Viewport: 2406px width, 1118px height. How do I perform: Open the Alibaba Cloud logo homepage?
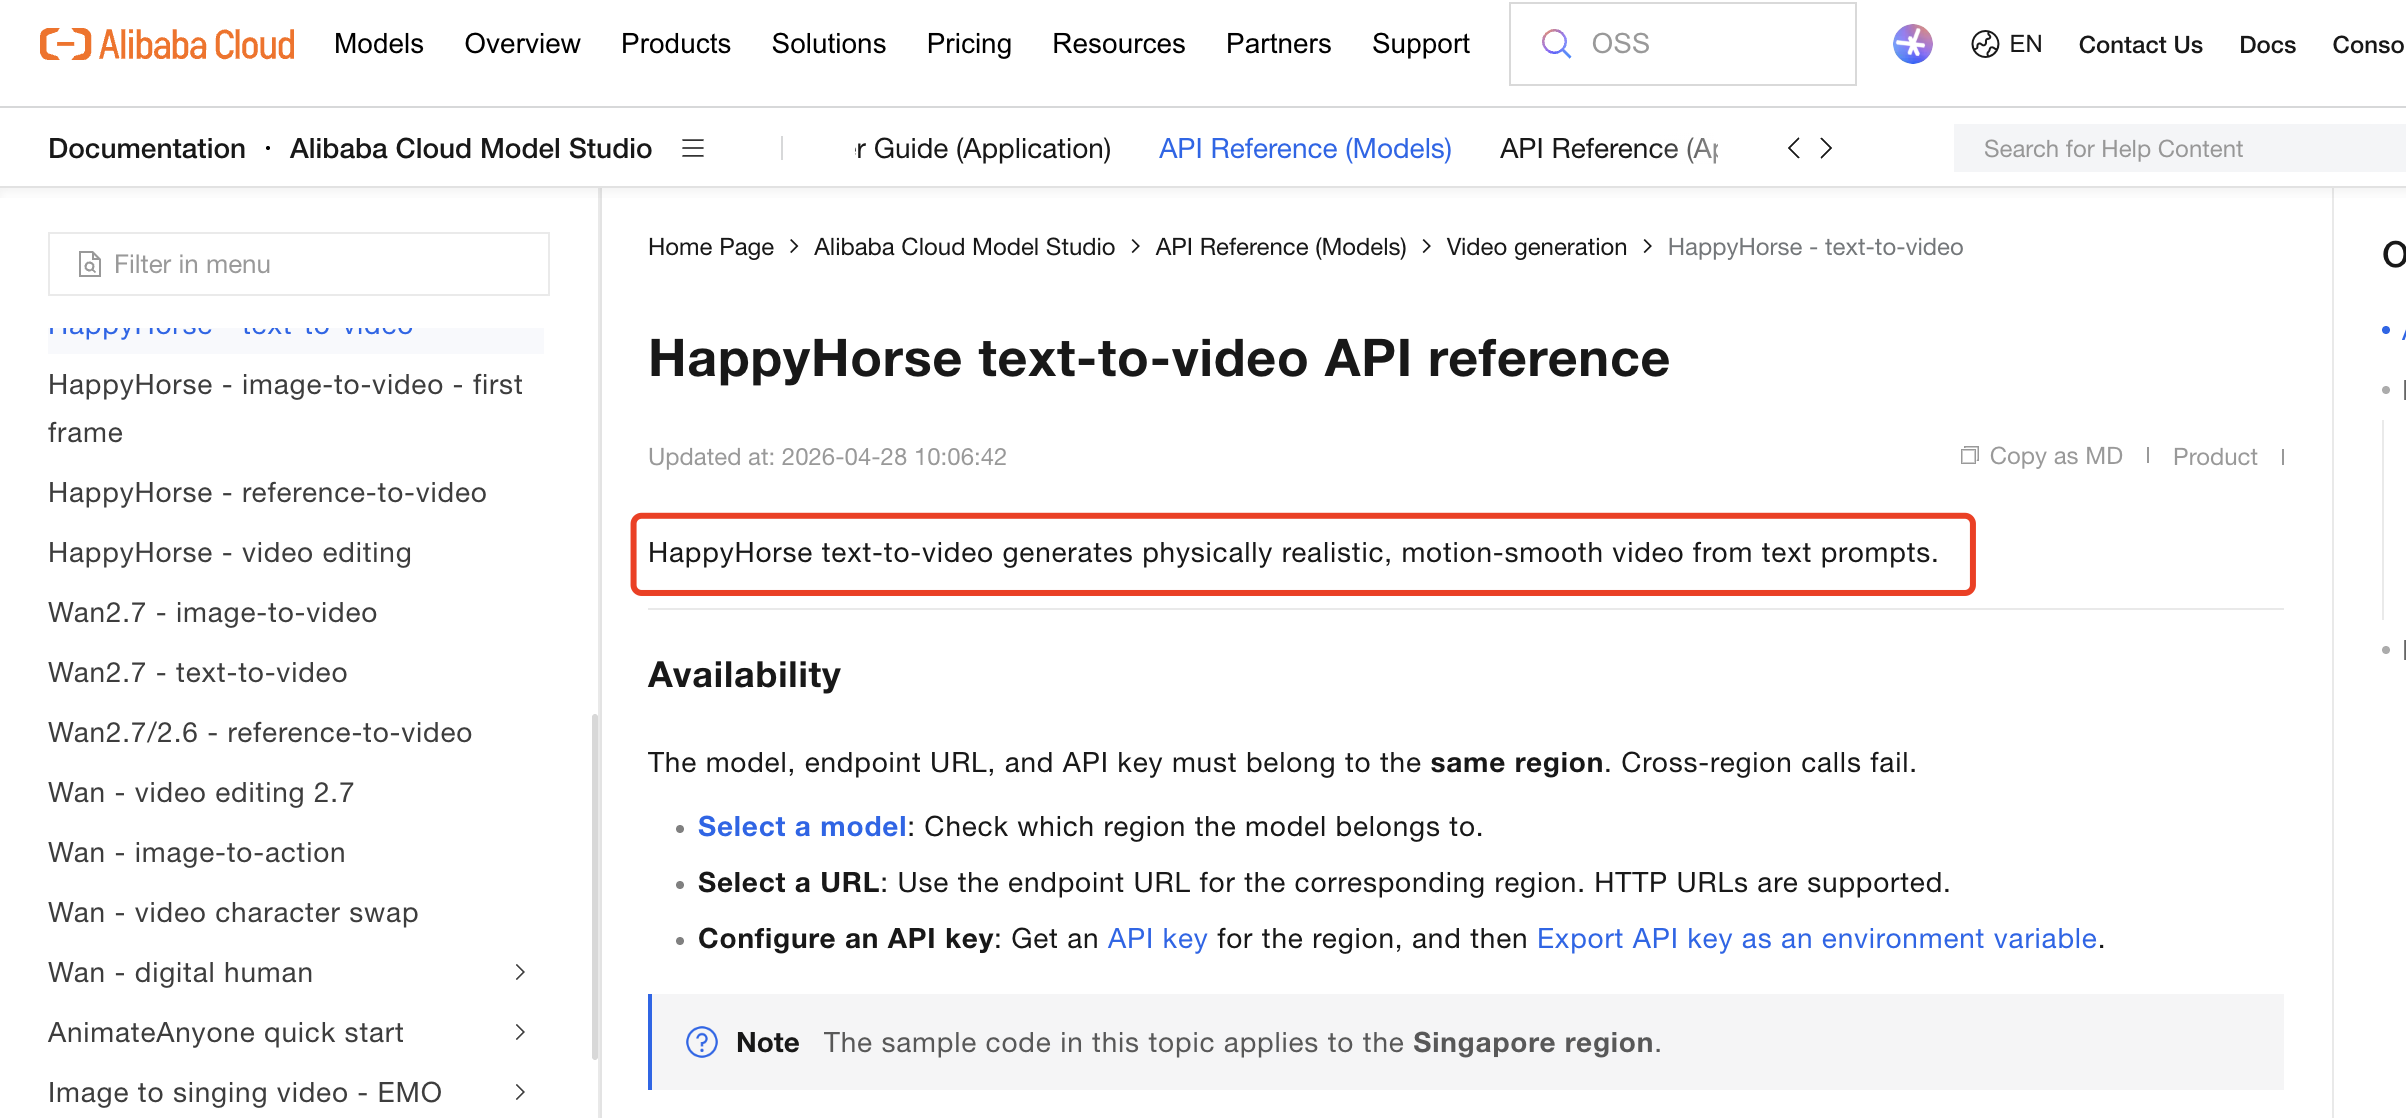click(167, 44)
